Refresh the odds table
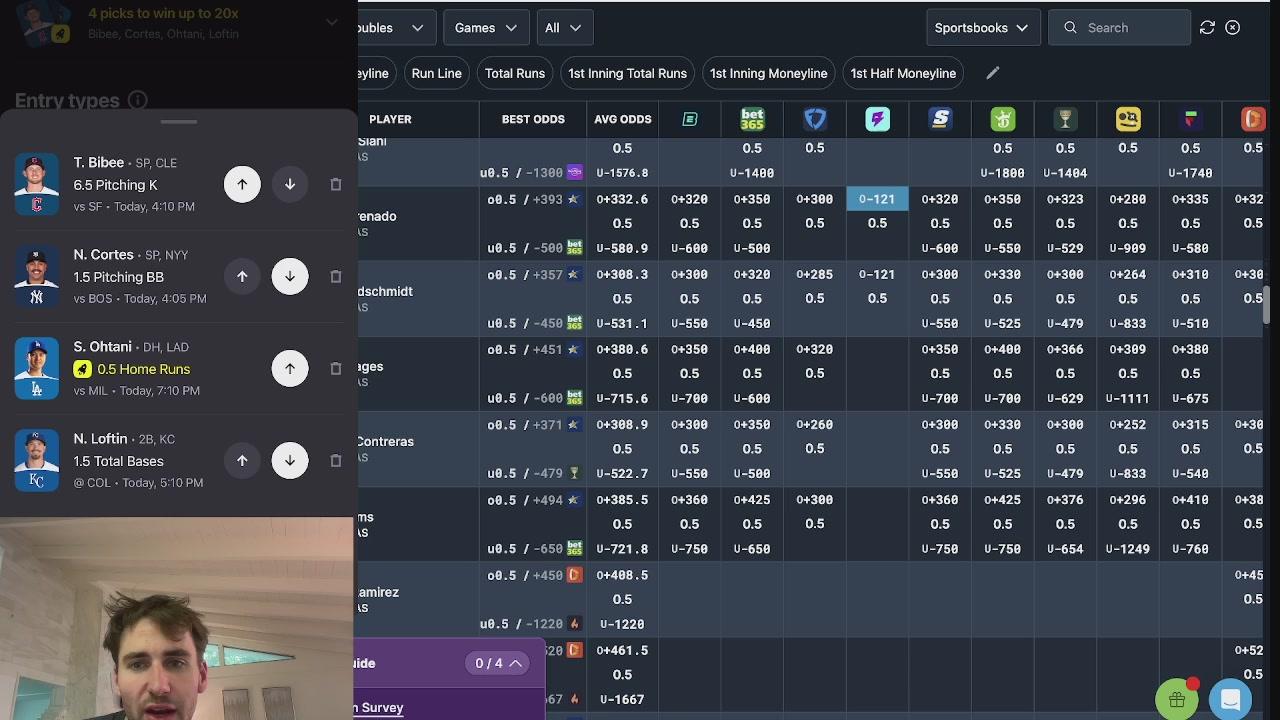This screenshot has width=1280, height=720. [1207, 28]
